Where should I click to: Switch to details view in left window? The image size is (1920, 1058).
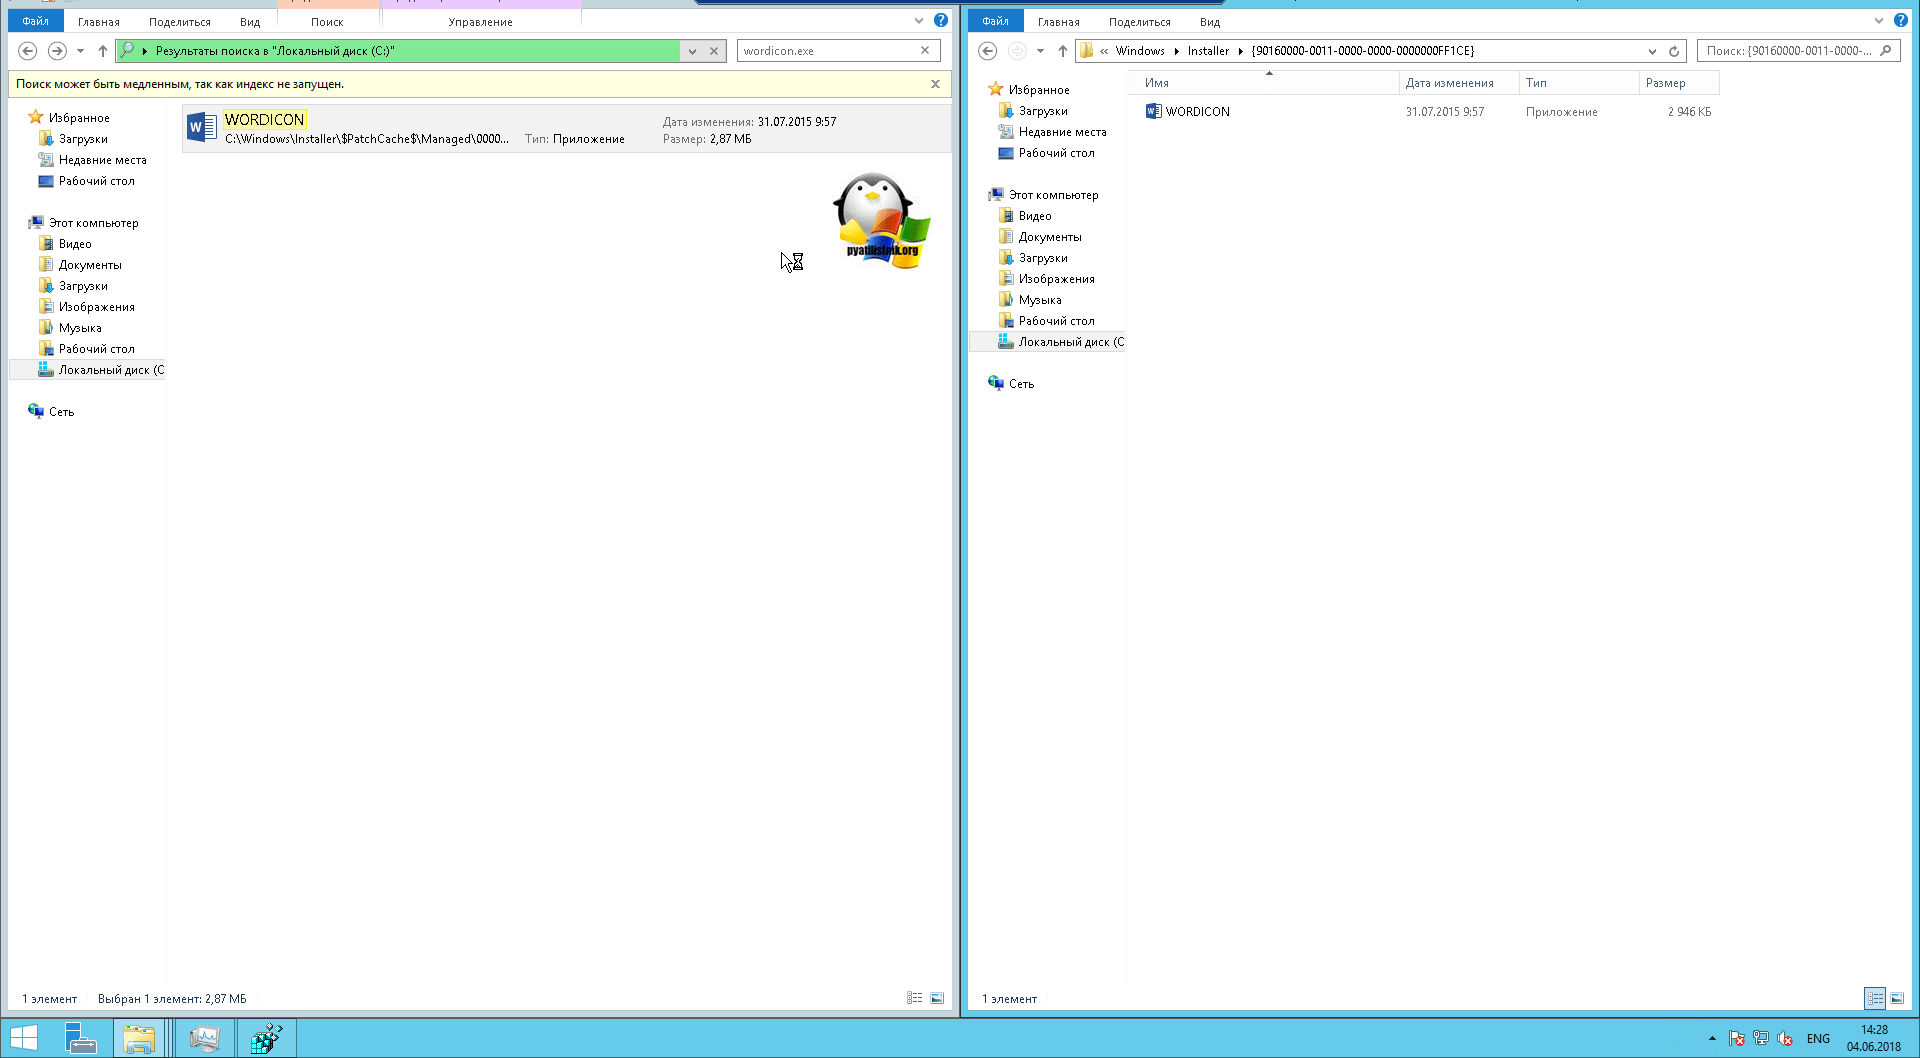point(914,998)
